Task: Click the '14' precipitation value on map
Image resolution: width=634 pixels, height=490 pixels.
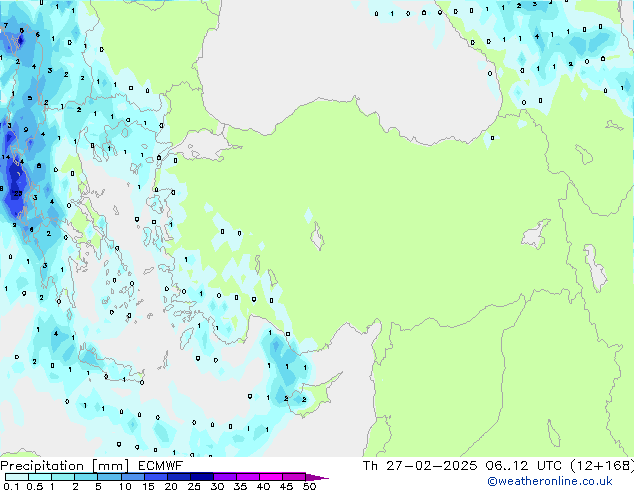Action: point(6,157)
